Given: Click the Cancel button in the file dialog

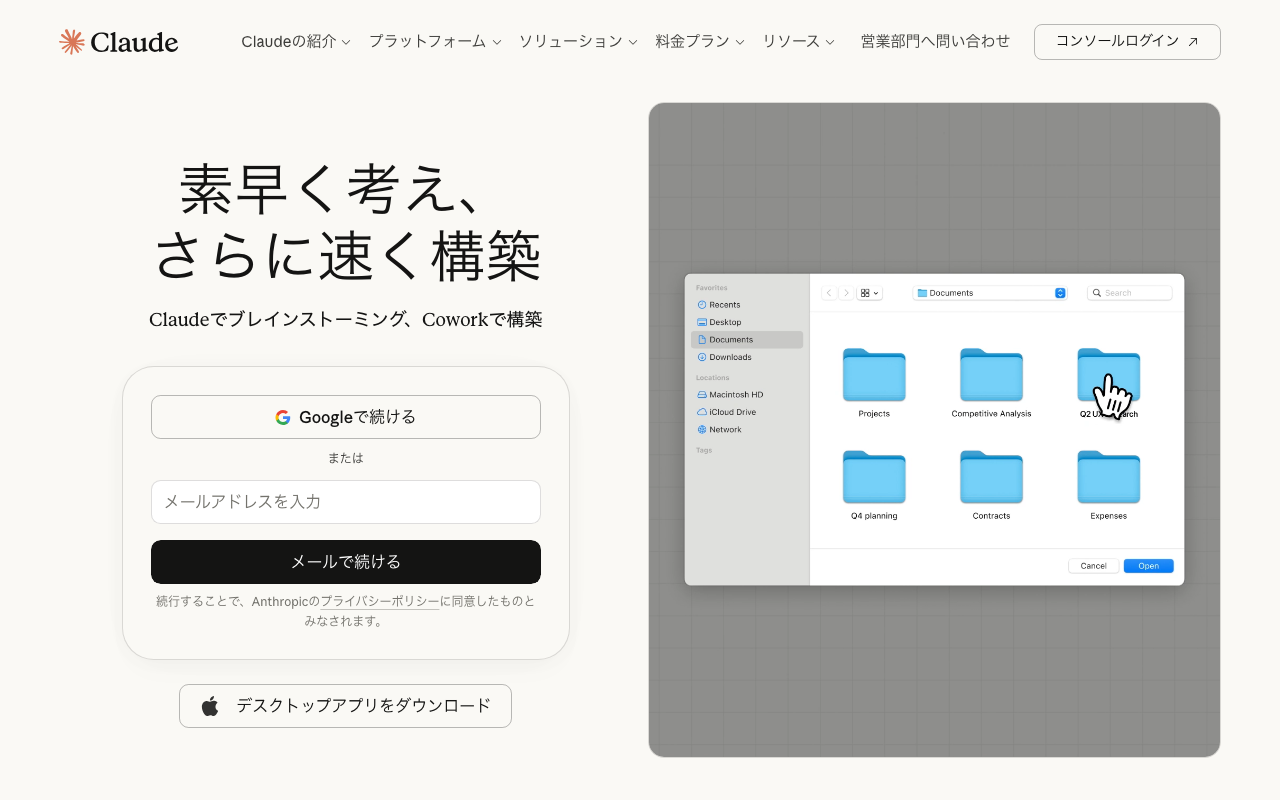Looking at the screenshot, I should [x=1093, y=566].
